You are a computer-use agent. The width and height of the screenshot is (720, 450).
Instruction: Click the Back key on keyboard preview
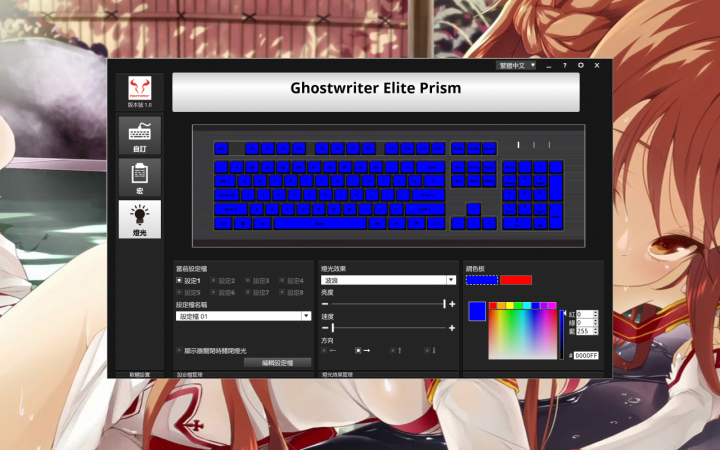(x=431, y=167)
